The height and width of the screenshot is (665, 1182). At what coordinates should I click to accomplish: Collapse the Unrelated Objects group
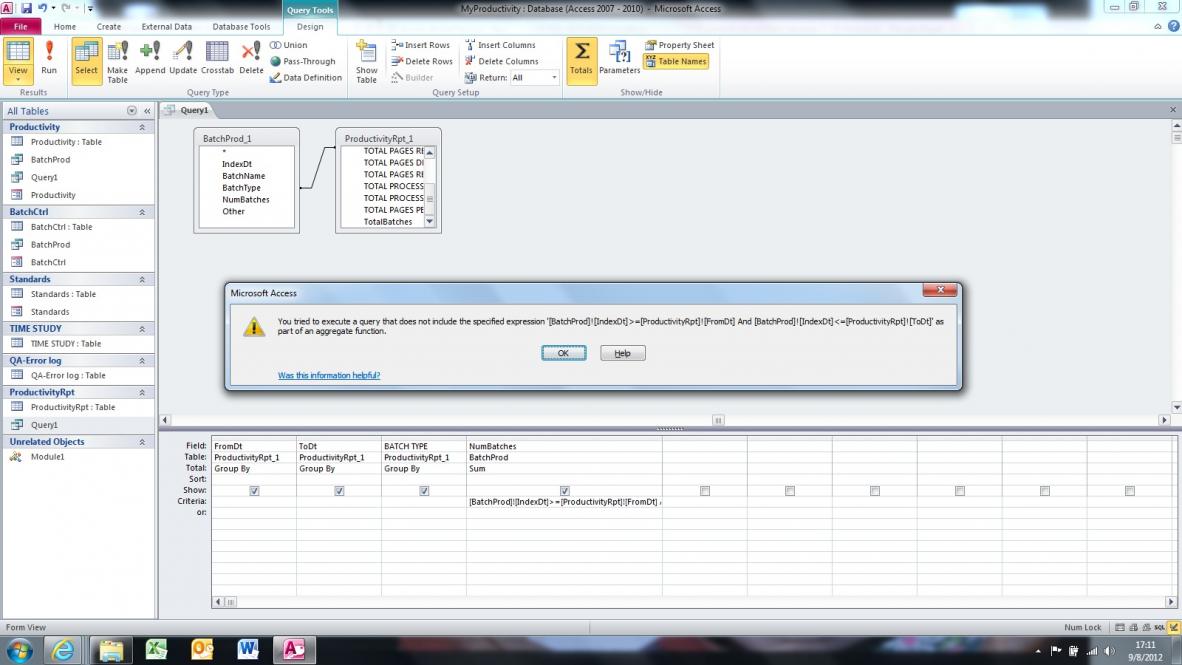pyautogui.click(x=142, y=443)
